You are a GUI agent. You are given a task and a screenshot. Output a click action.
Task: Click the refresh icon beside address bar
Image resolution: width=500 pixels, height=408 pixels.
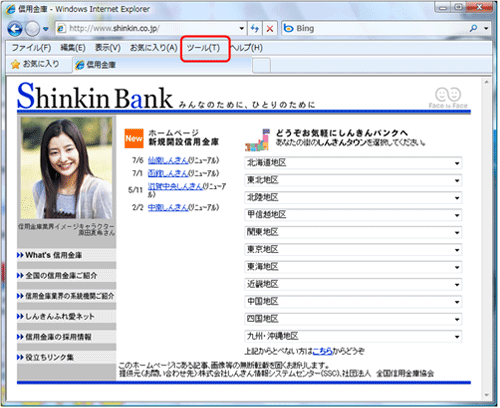pos(255,29)
